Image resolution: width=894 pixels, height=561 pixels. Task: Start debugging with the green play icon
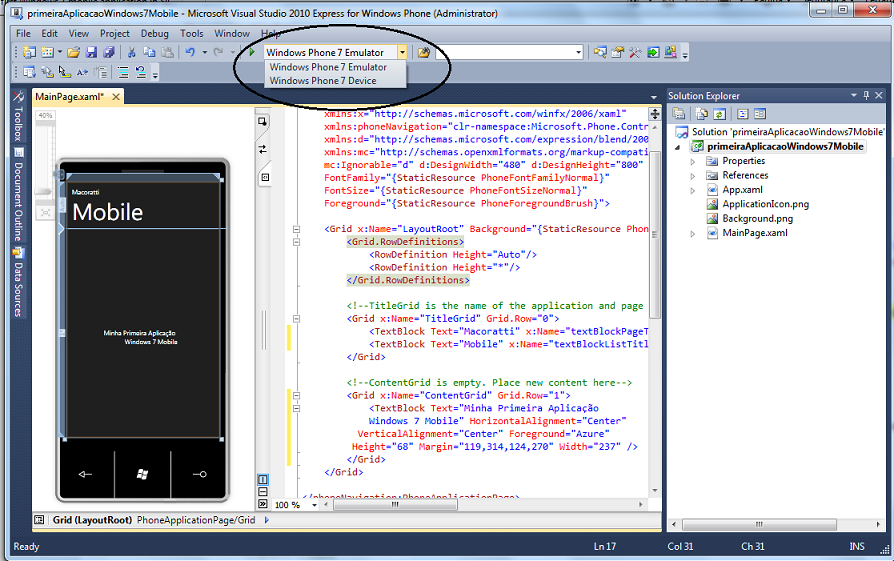[x=251, y=52]
